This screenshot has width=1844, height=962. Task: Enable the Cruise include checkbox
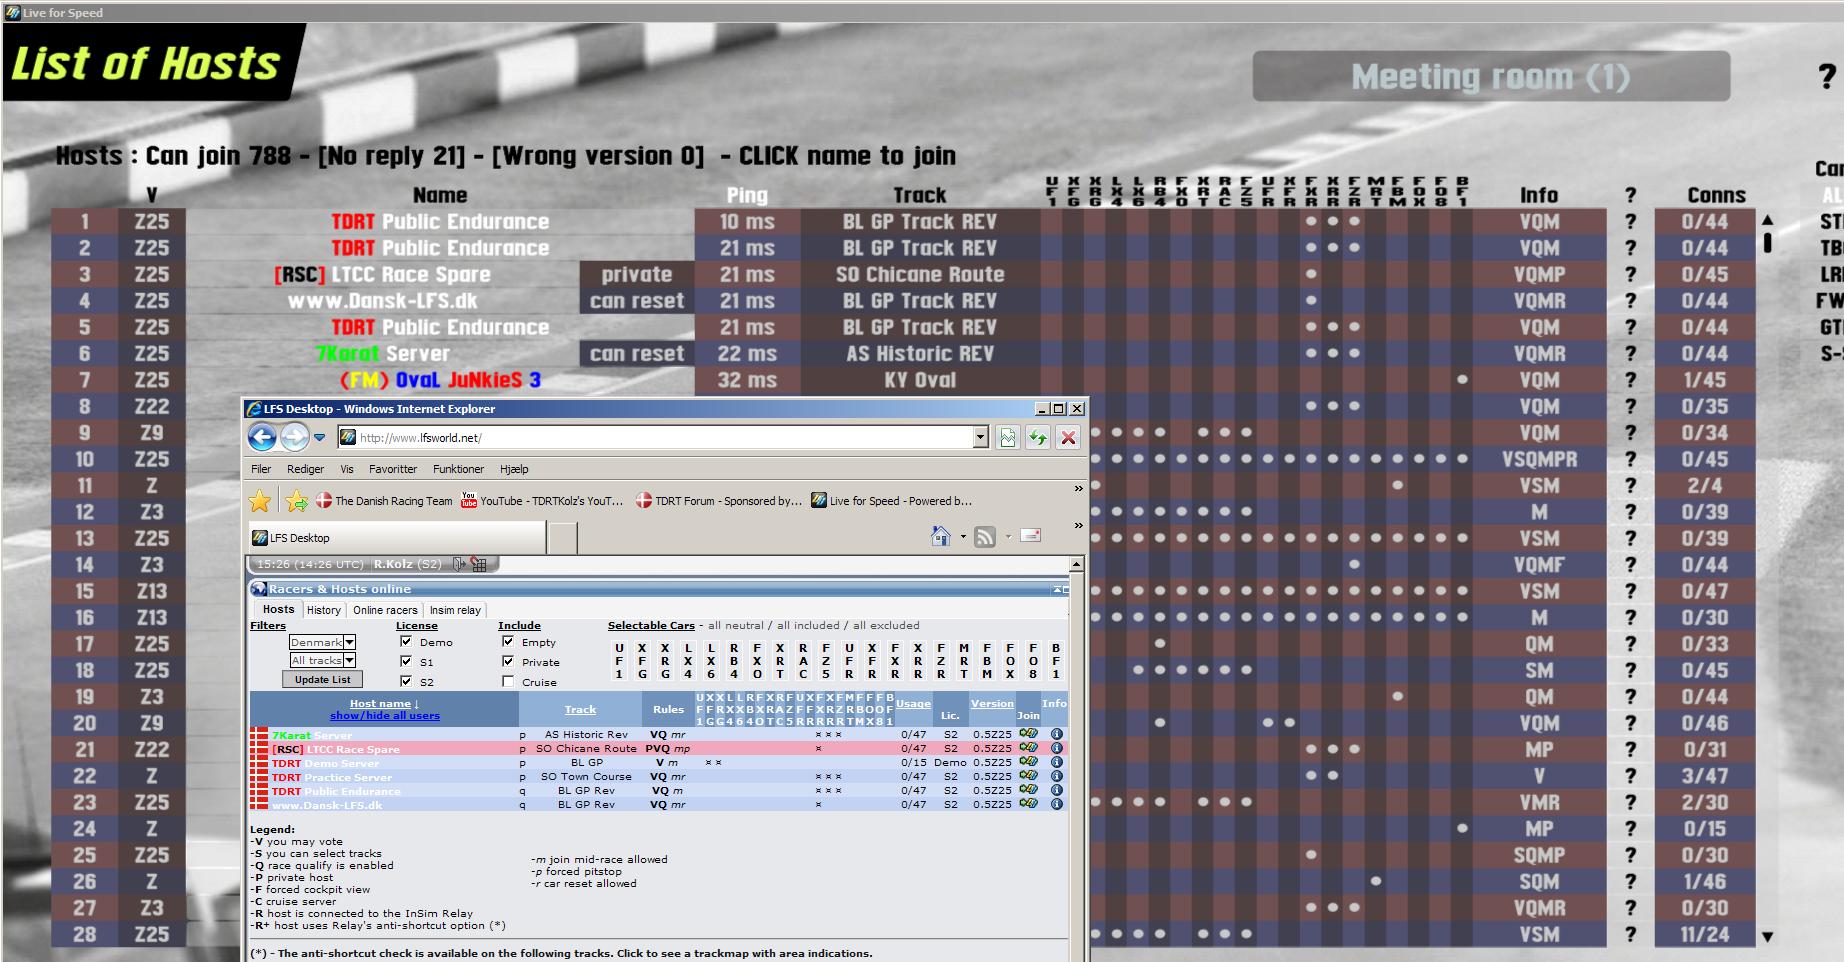tap(508, 682)
